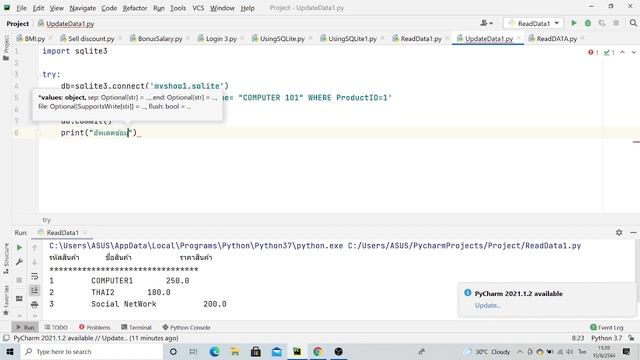This screenshot has width=640, height=360.
Task: Open the Python Console tool window
Action: tap(186, 327)
